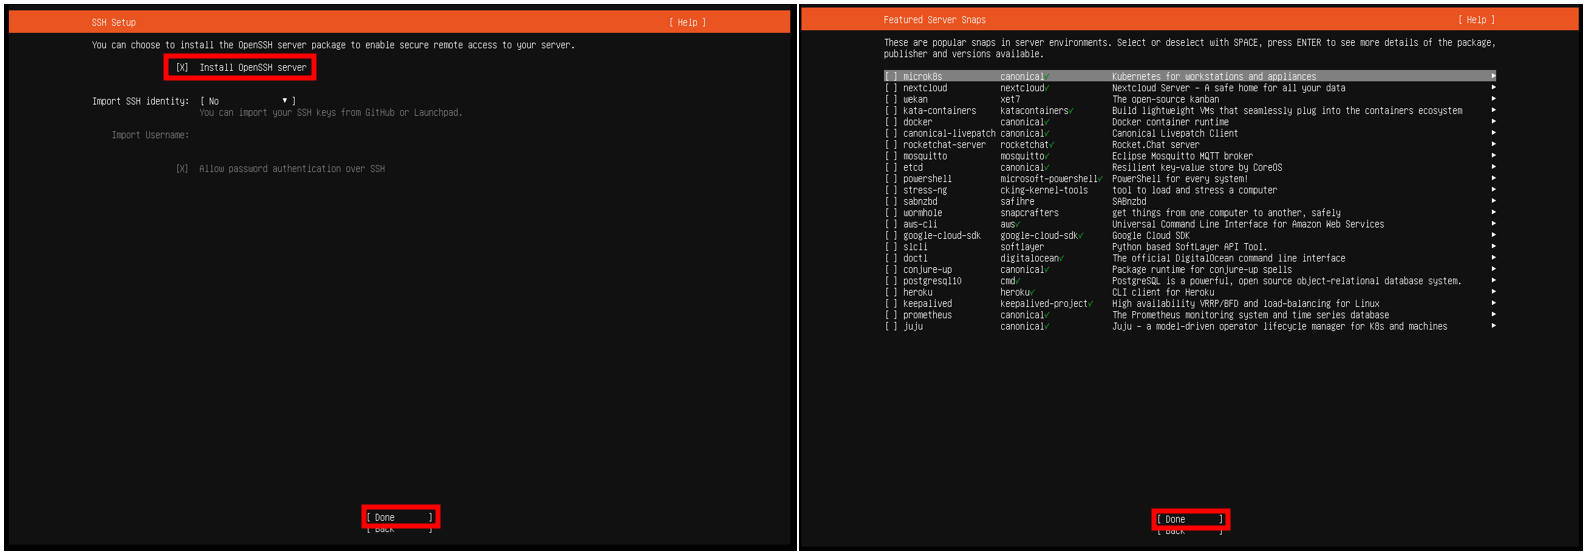Click description Rocket.Chat server
The height and width of the screenshot is (558, 1588).
tap(1155, 145)
